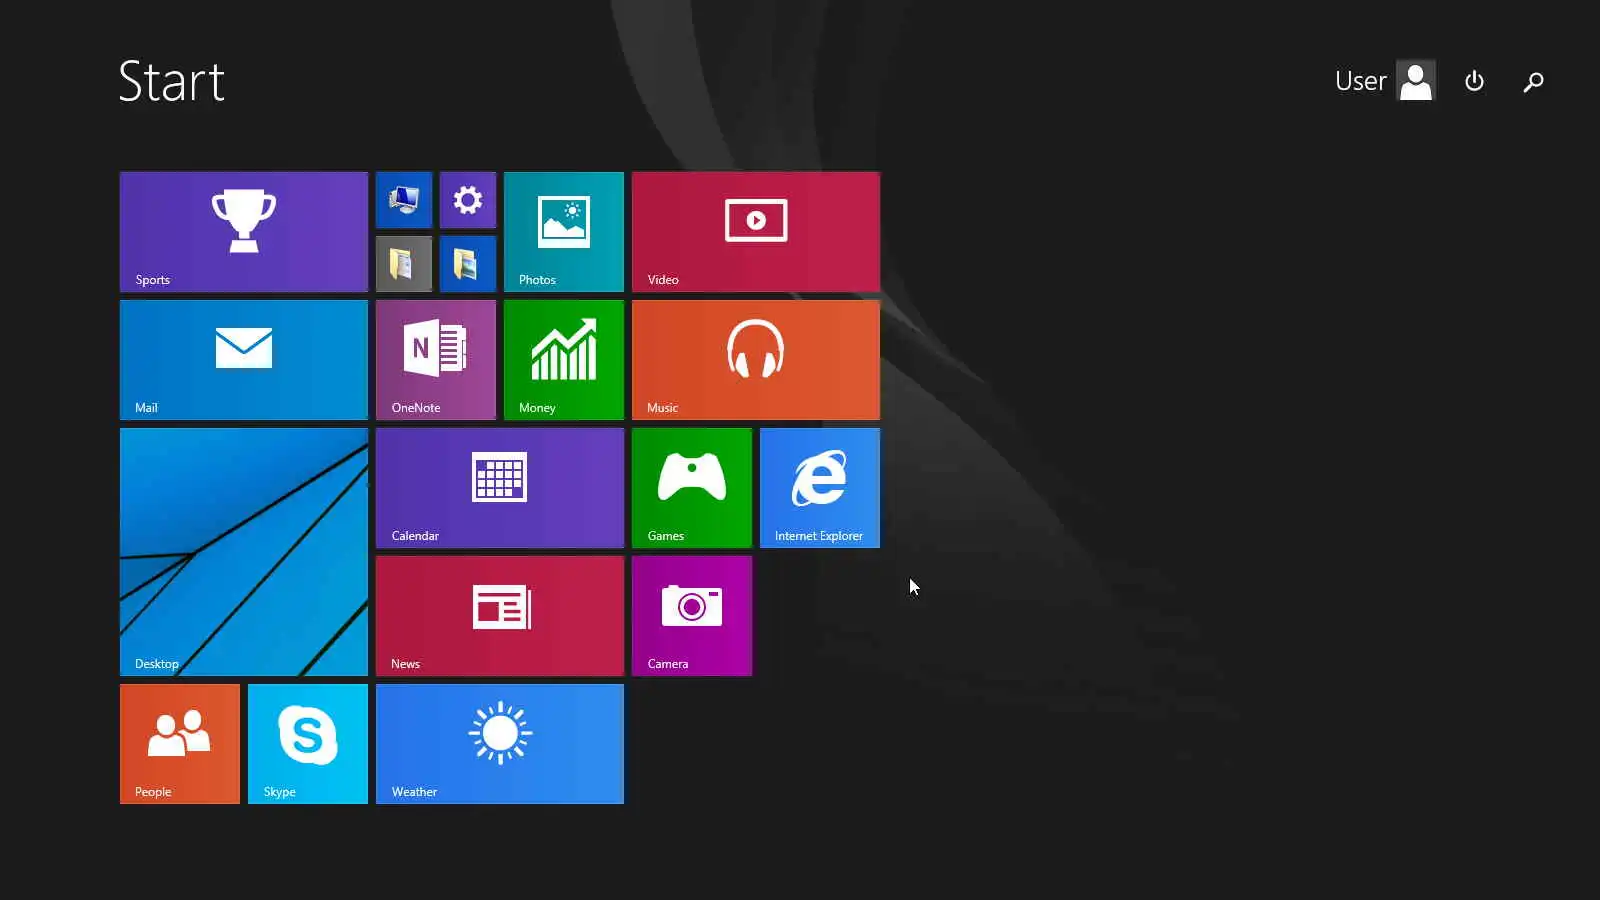Switch to the Desktop tile
Screen dimensions: 1600x900
pyautogui.click(x=244, y=552)
